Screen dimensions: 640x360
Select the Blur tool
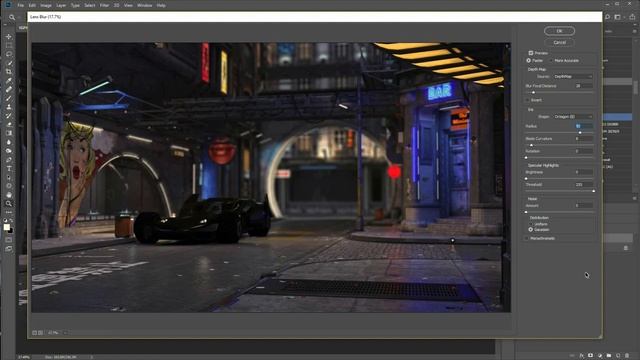[9, 142]
